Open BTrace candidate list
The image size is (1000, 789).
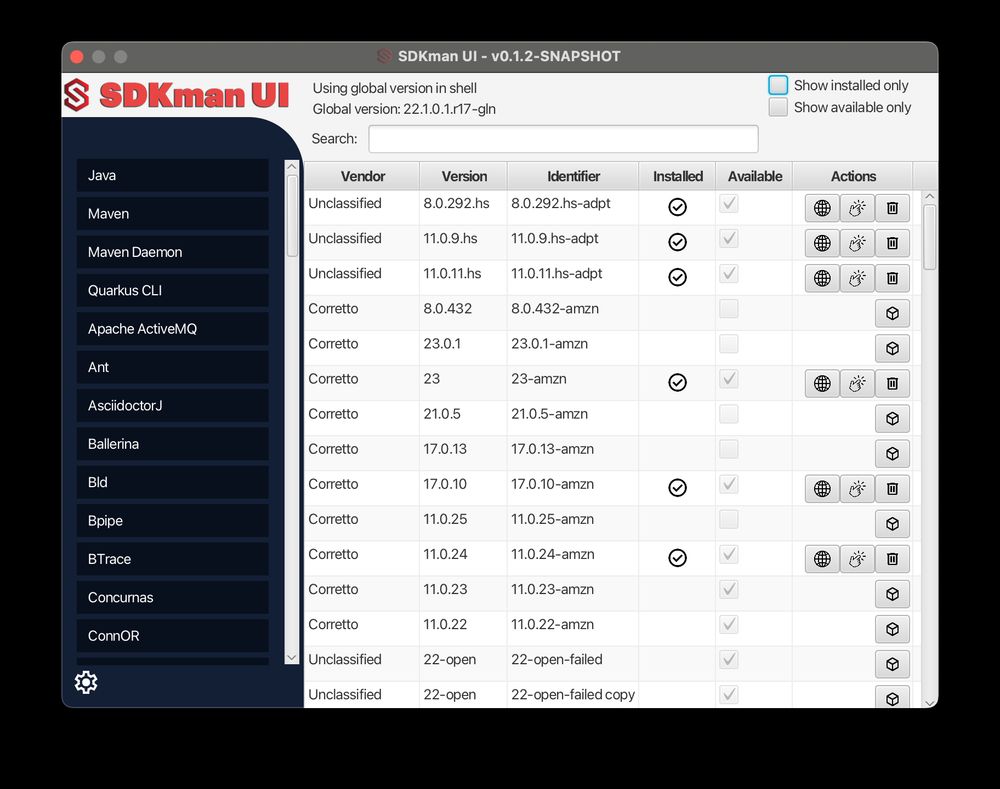172,559
